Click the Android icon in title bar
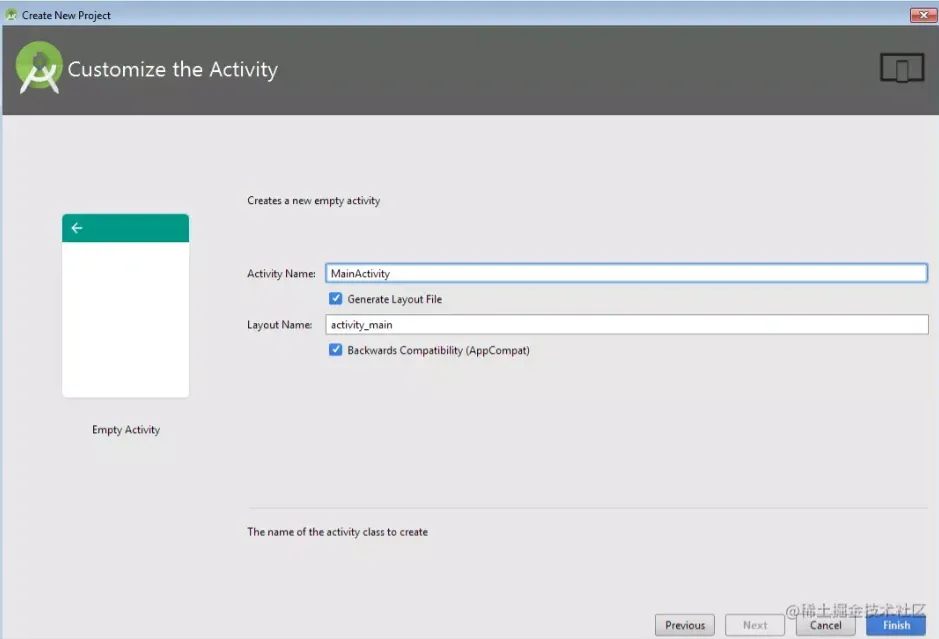Viewport: 939px width, 639px height. tap(11, 15)
